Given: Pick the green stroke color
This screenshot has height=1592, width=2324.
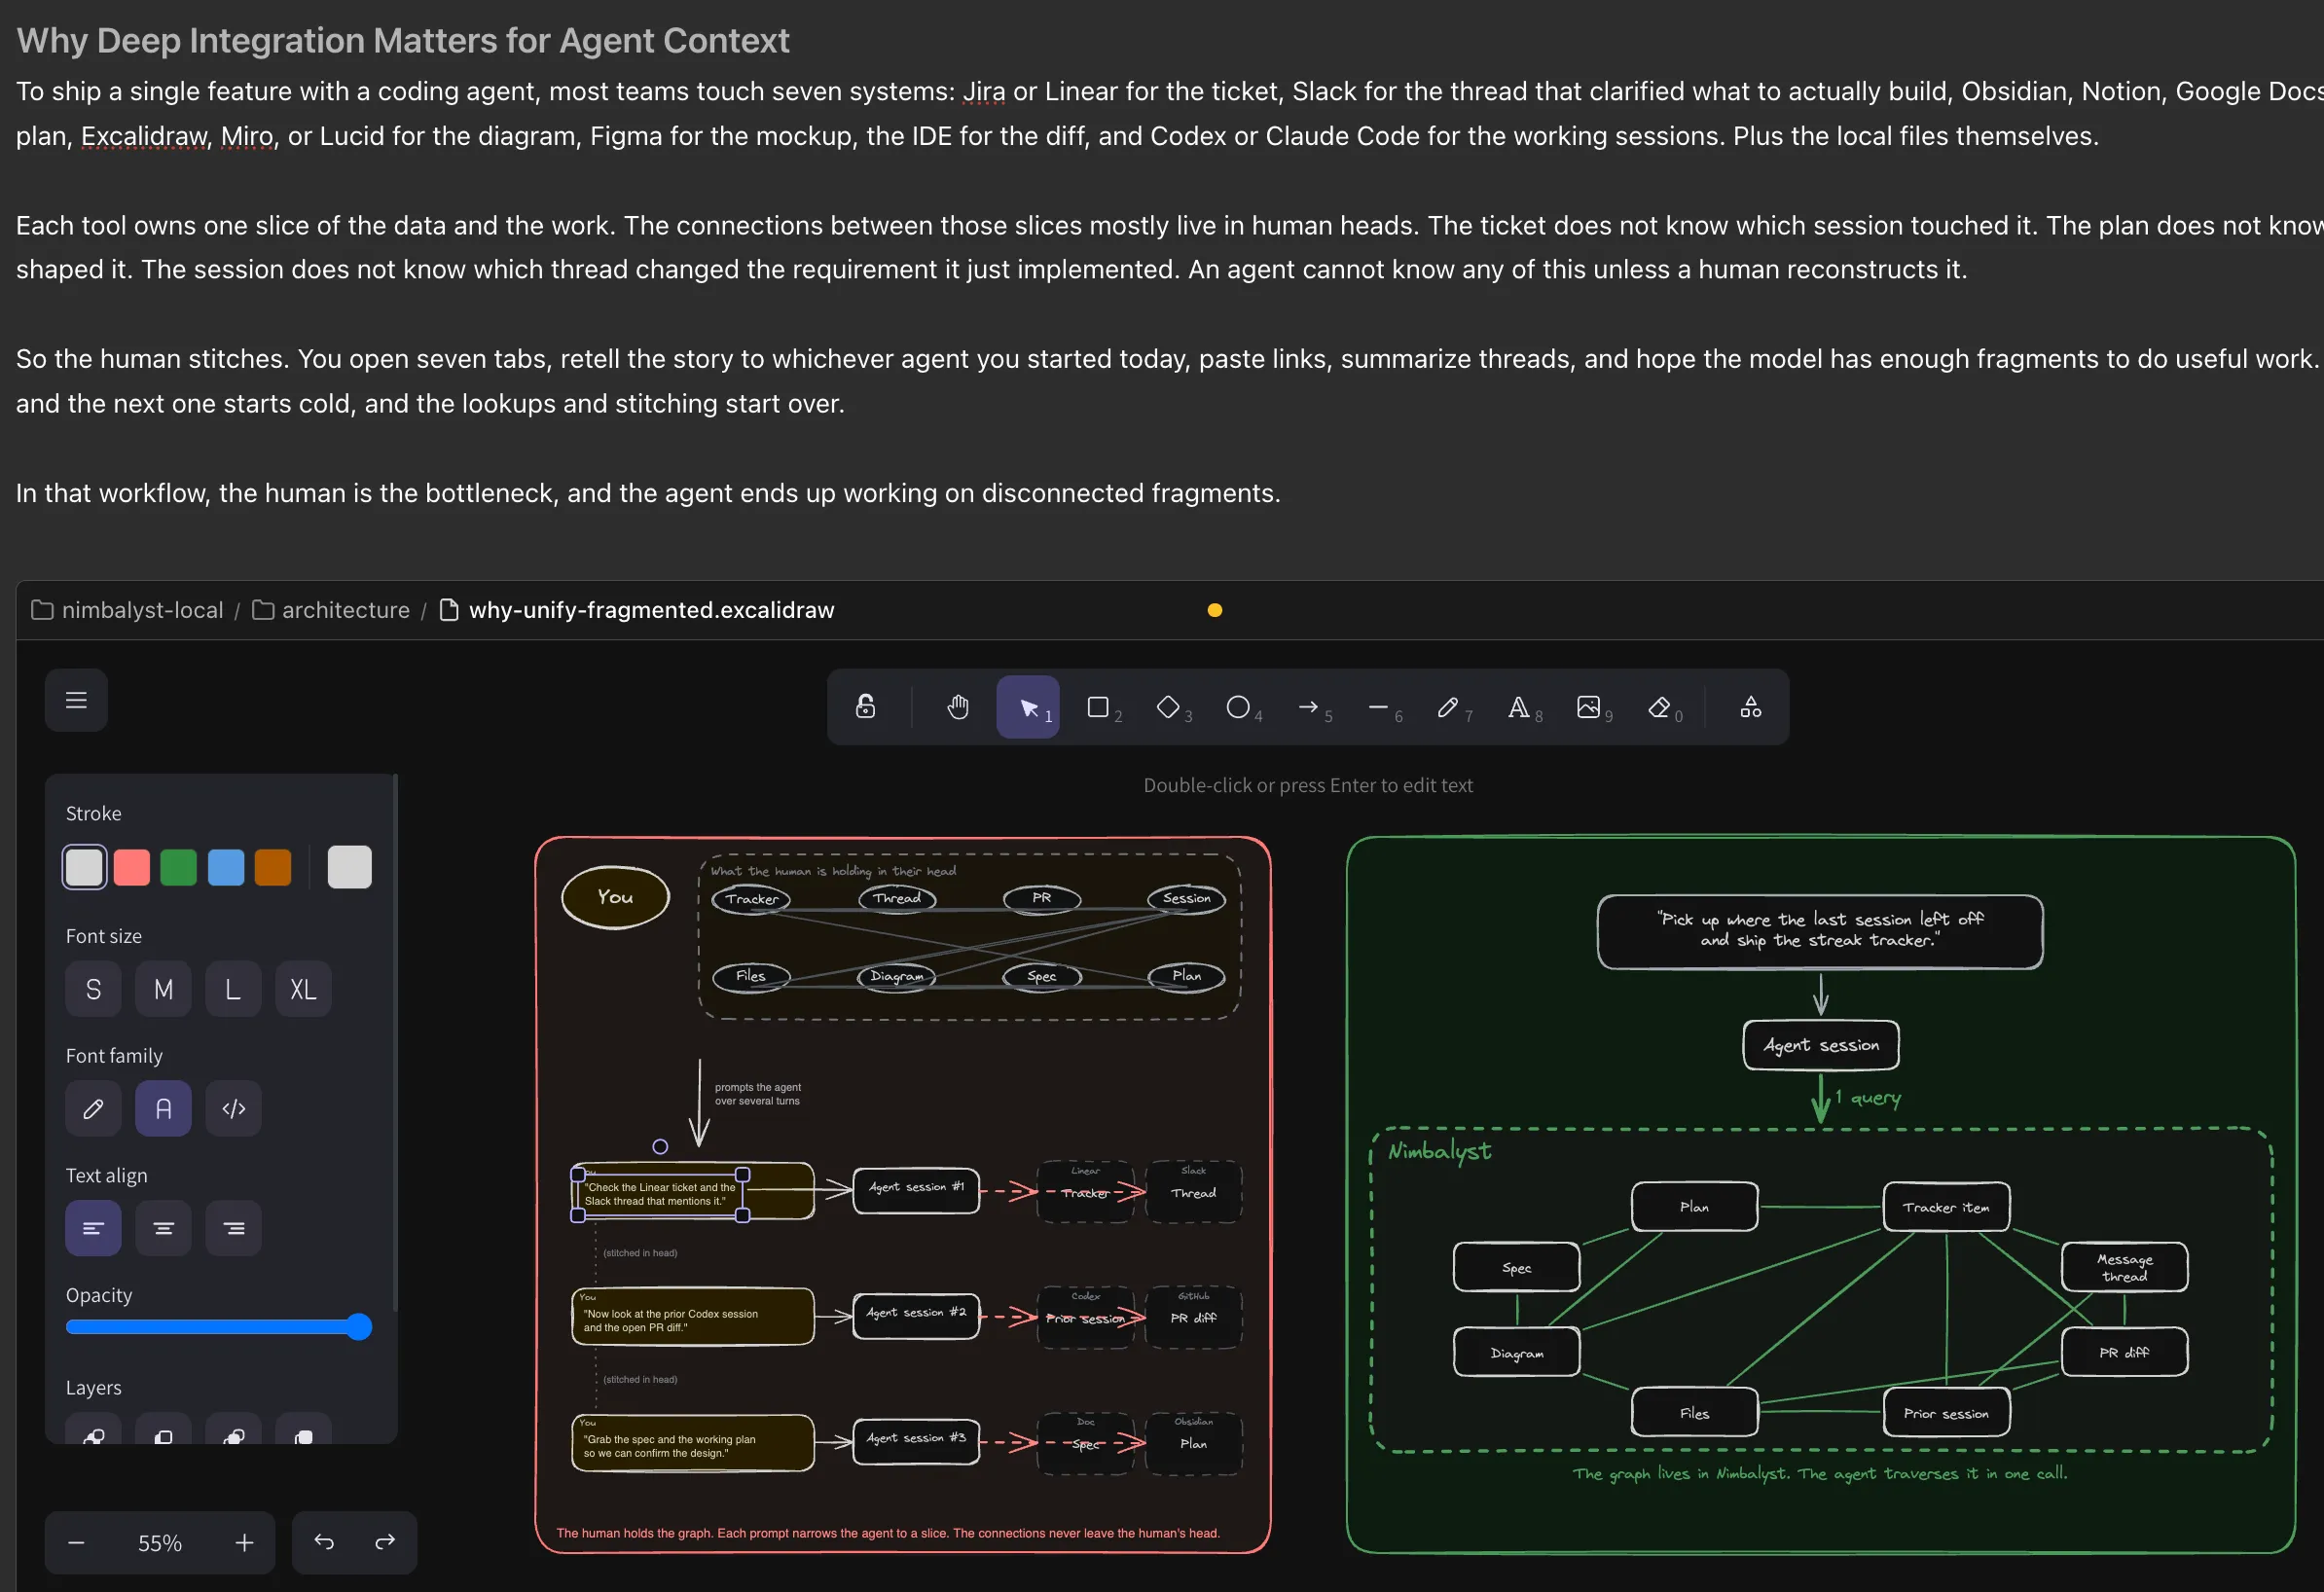Looking at the screenshot, I should [179, 866].
